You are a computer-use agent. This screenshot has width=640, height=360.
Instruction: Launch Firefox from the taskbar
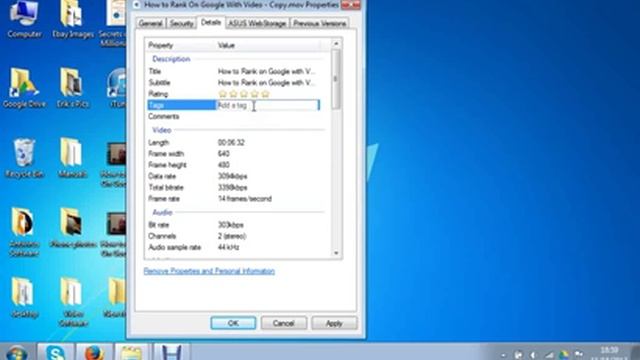tap(93, 352)
